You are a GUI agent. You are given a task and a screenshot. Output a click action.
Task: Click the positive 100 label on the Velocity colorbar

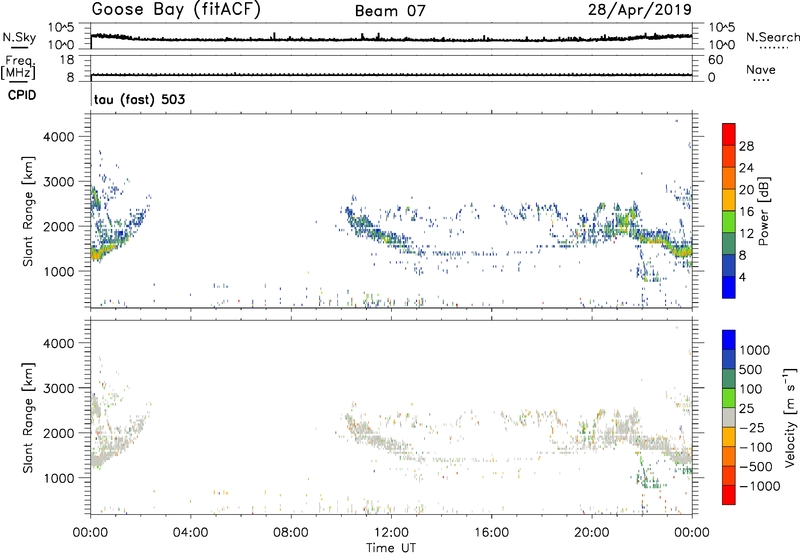coord(751,389)
